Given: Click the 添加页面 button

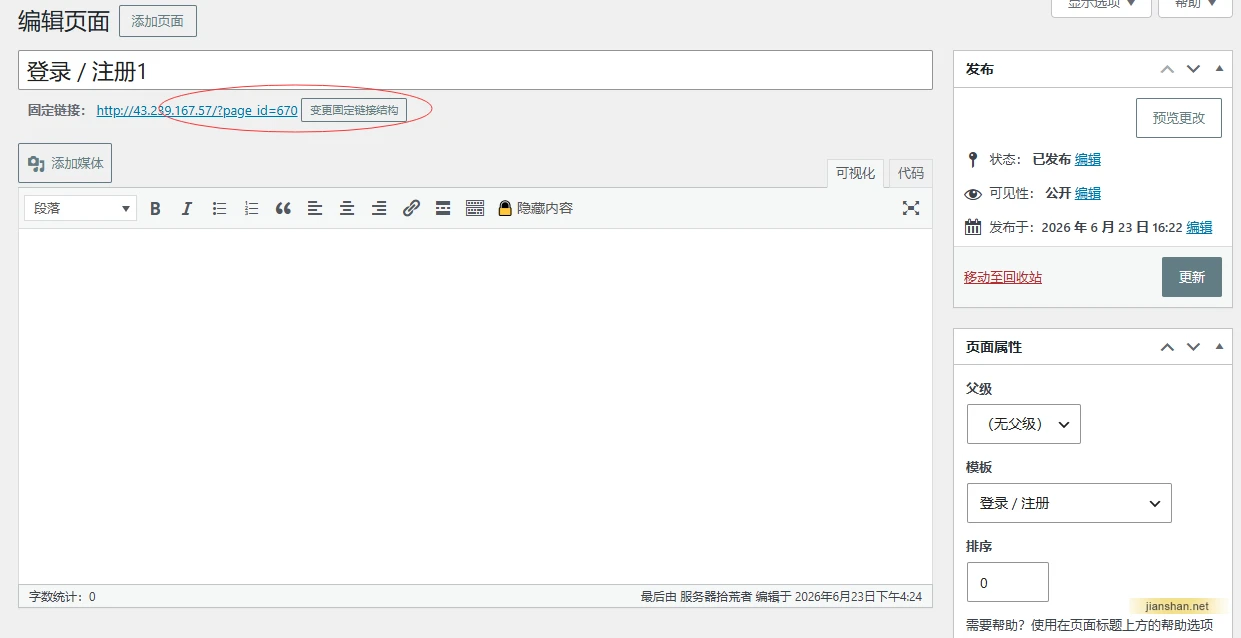Looking at the screenshot, I should (158, 21).
